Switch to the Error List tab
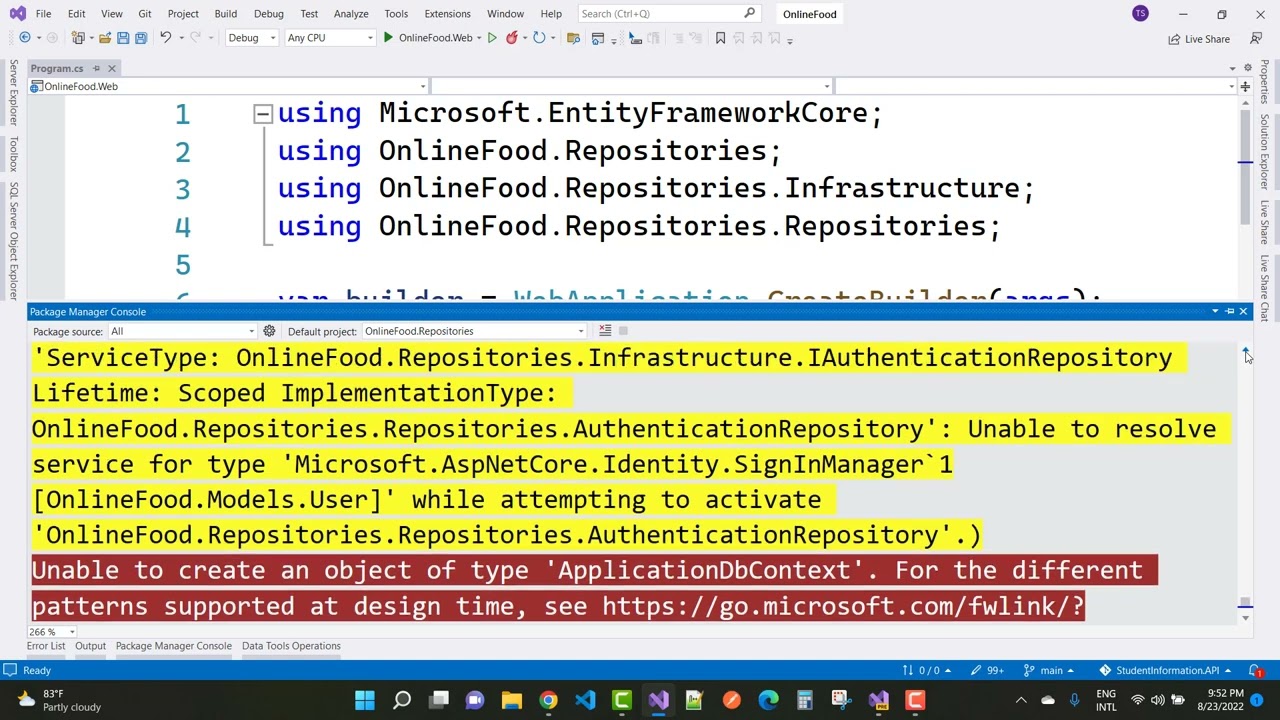The height and width of the screenshot is (720, 1280). pyautogui.click(x=46, y=646)
